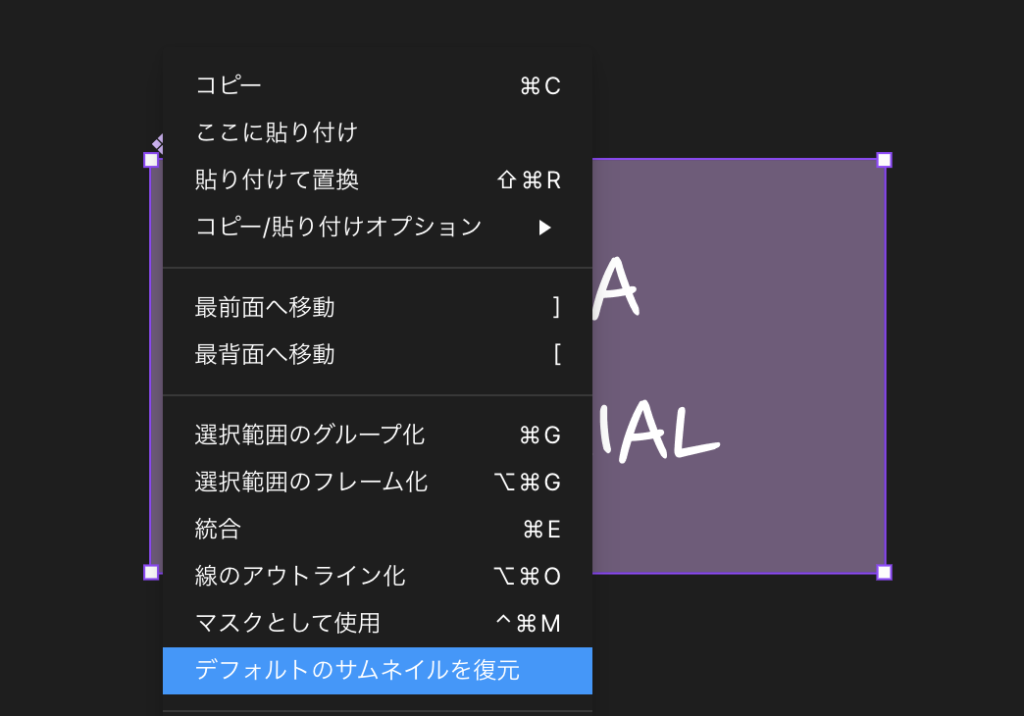The width and height of the screenshot is (1024, 716).
Task: Expand the submenu arrow beside コピー/貼り付けオプション
Action: pos(545,228)
